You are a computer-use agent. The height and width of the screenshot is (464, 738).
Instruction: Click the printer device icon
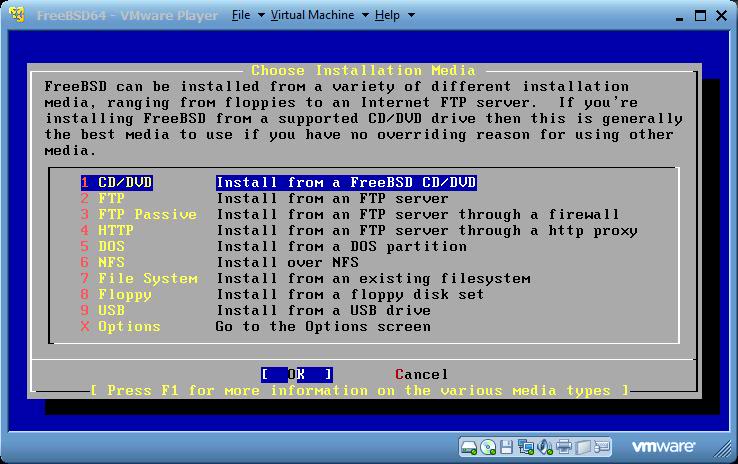[x=563, y=447]
